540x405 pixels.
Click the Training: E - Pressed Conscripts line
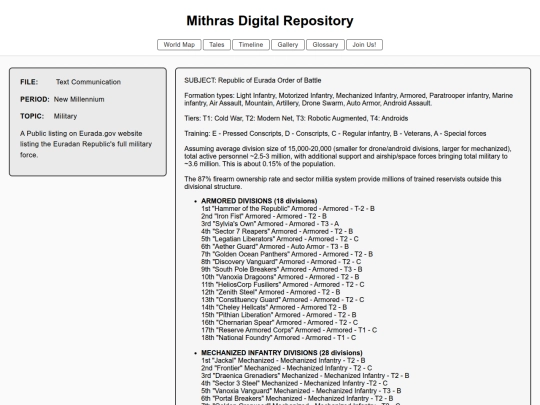pyautogui.click(x=335, y=133)
